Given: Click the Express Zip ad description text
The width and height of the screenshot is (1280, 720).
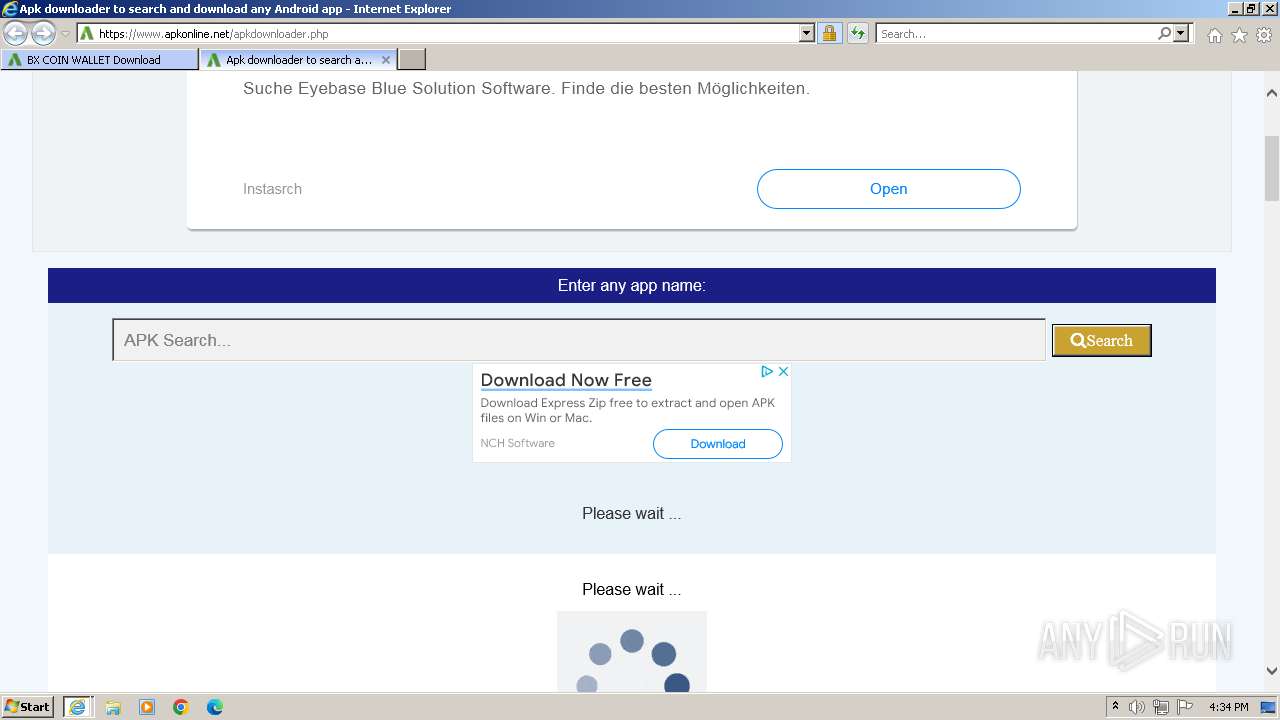Looking at the screenshot, I should pyautogui.click(x=628, y=410).
